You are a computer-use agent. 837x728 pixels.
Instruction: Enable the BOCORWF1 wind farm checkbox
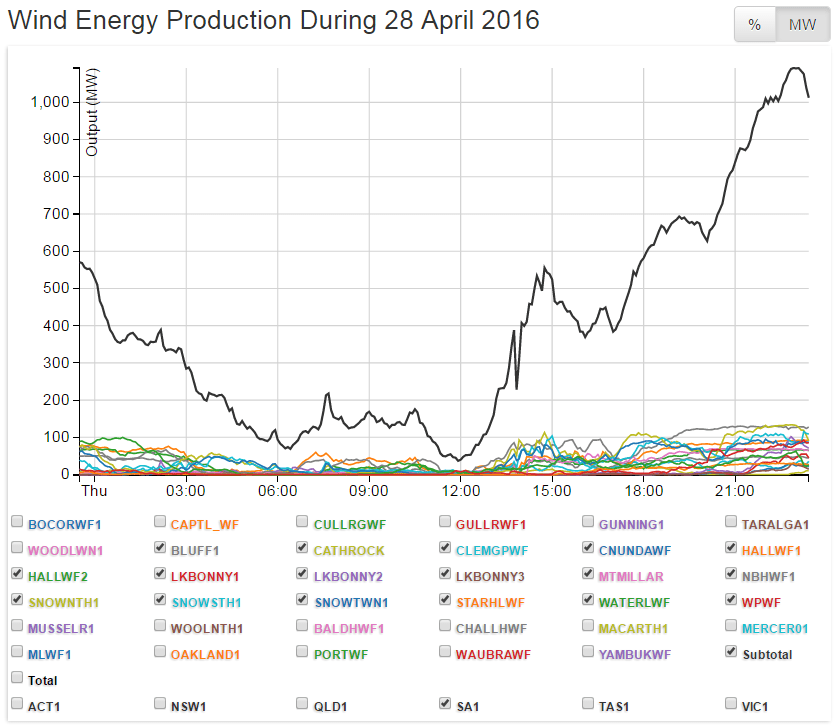pyautogui.click(x=17, y=522)
